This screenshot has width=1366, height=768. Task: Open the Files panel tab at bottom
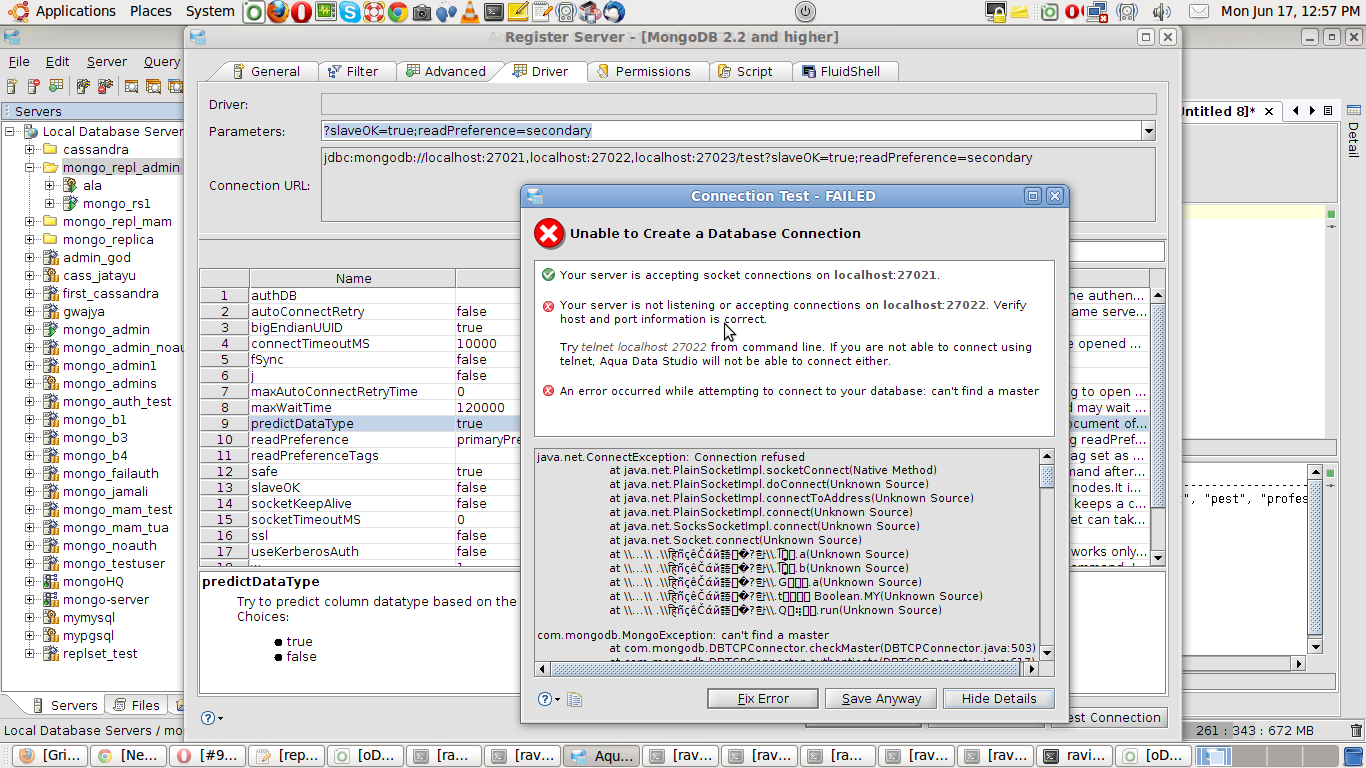pyautogui.click(x=136, y=705)
